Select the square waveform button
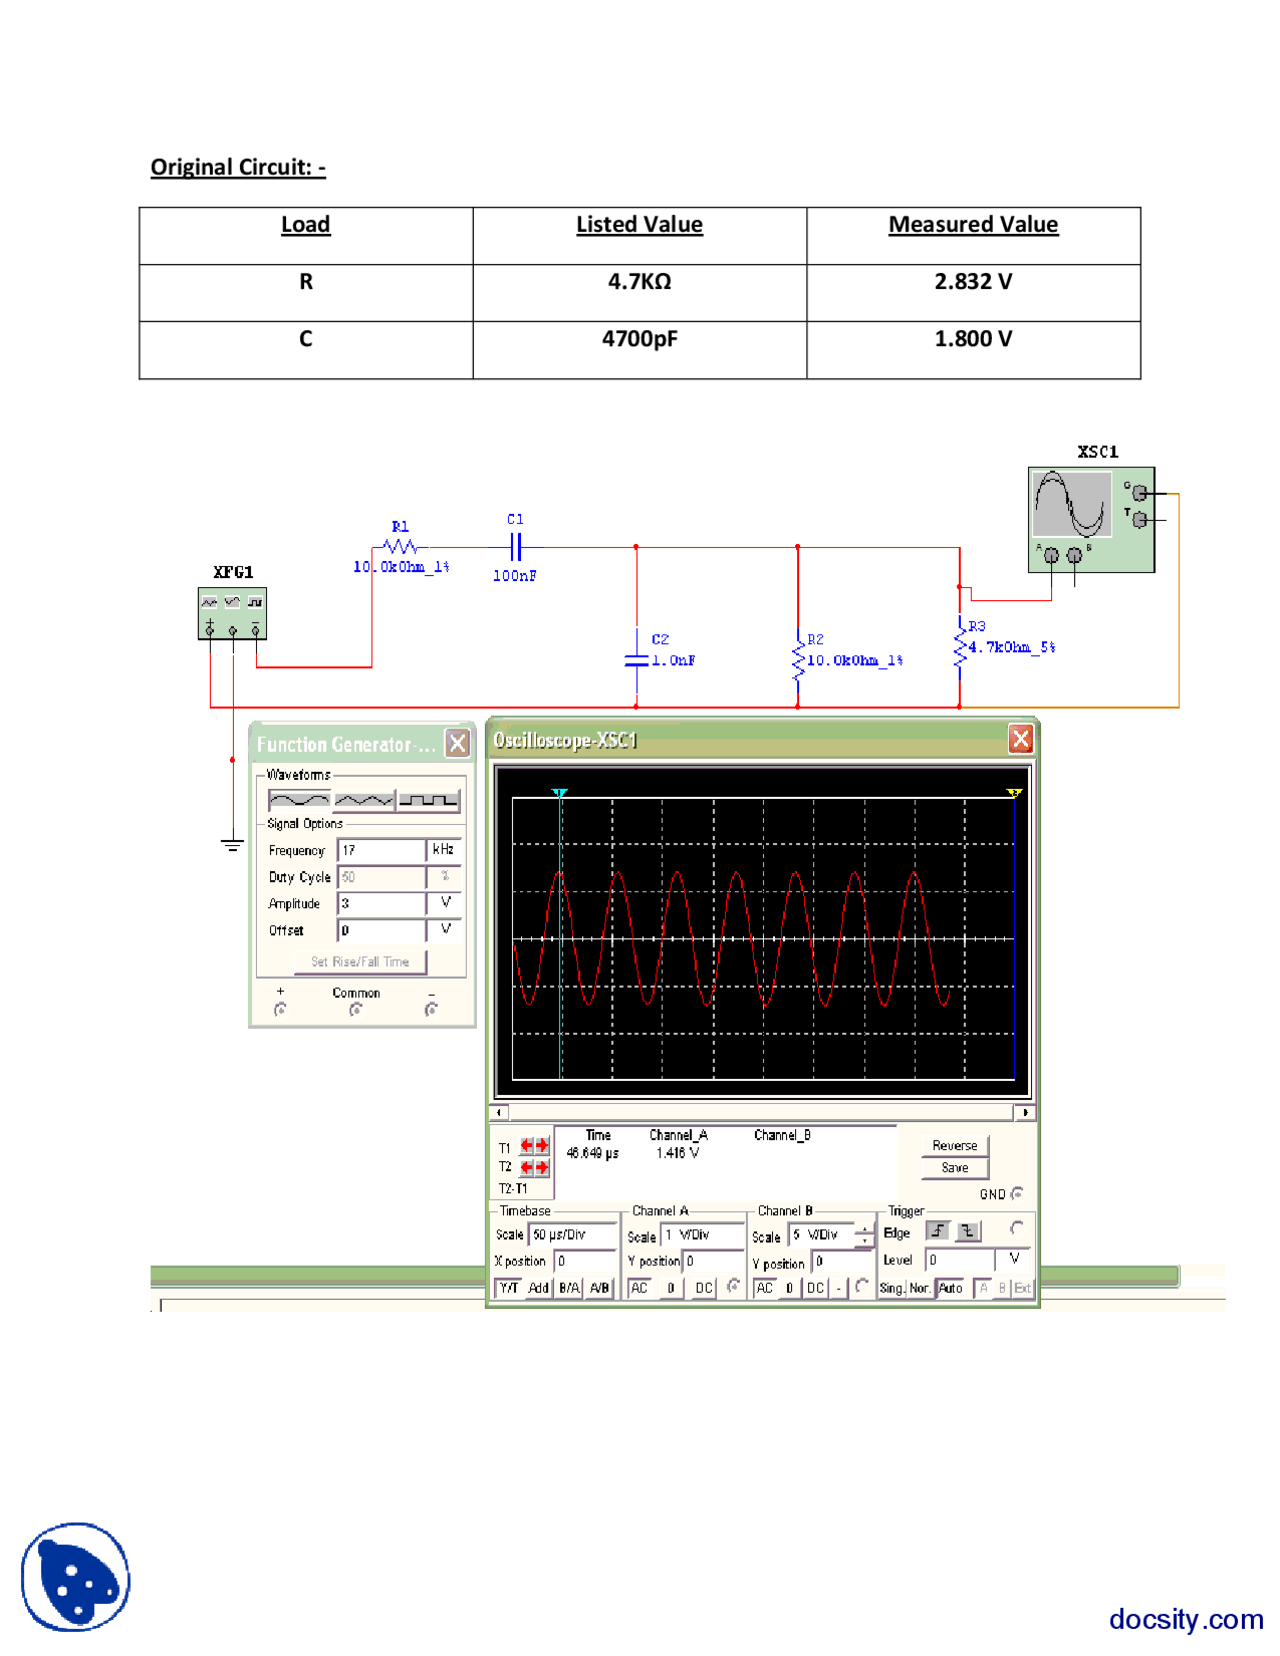1280x1656 pixels. (x=429, y=800)
